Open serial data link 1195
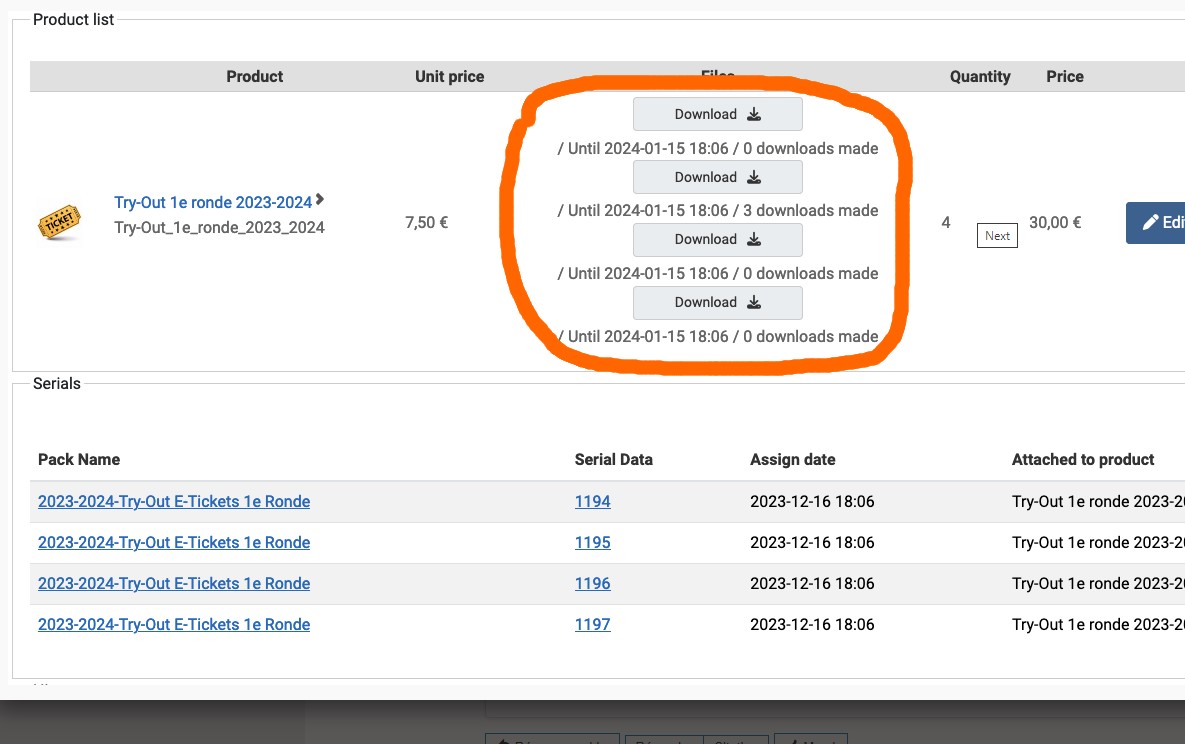Viewport: 1185px width, 744px height. click(x=592, y=543)
